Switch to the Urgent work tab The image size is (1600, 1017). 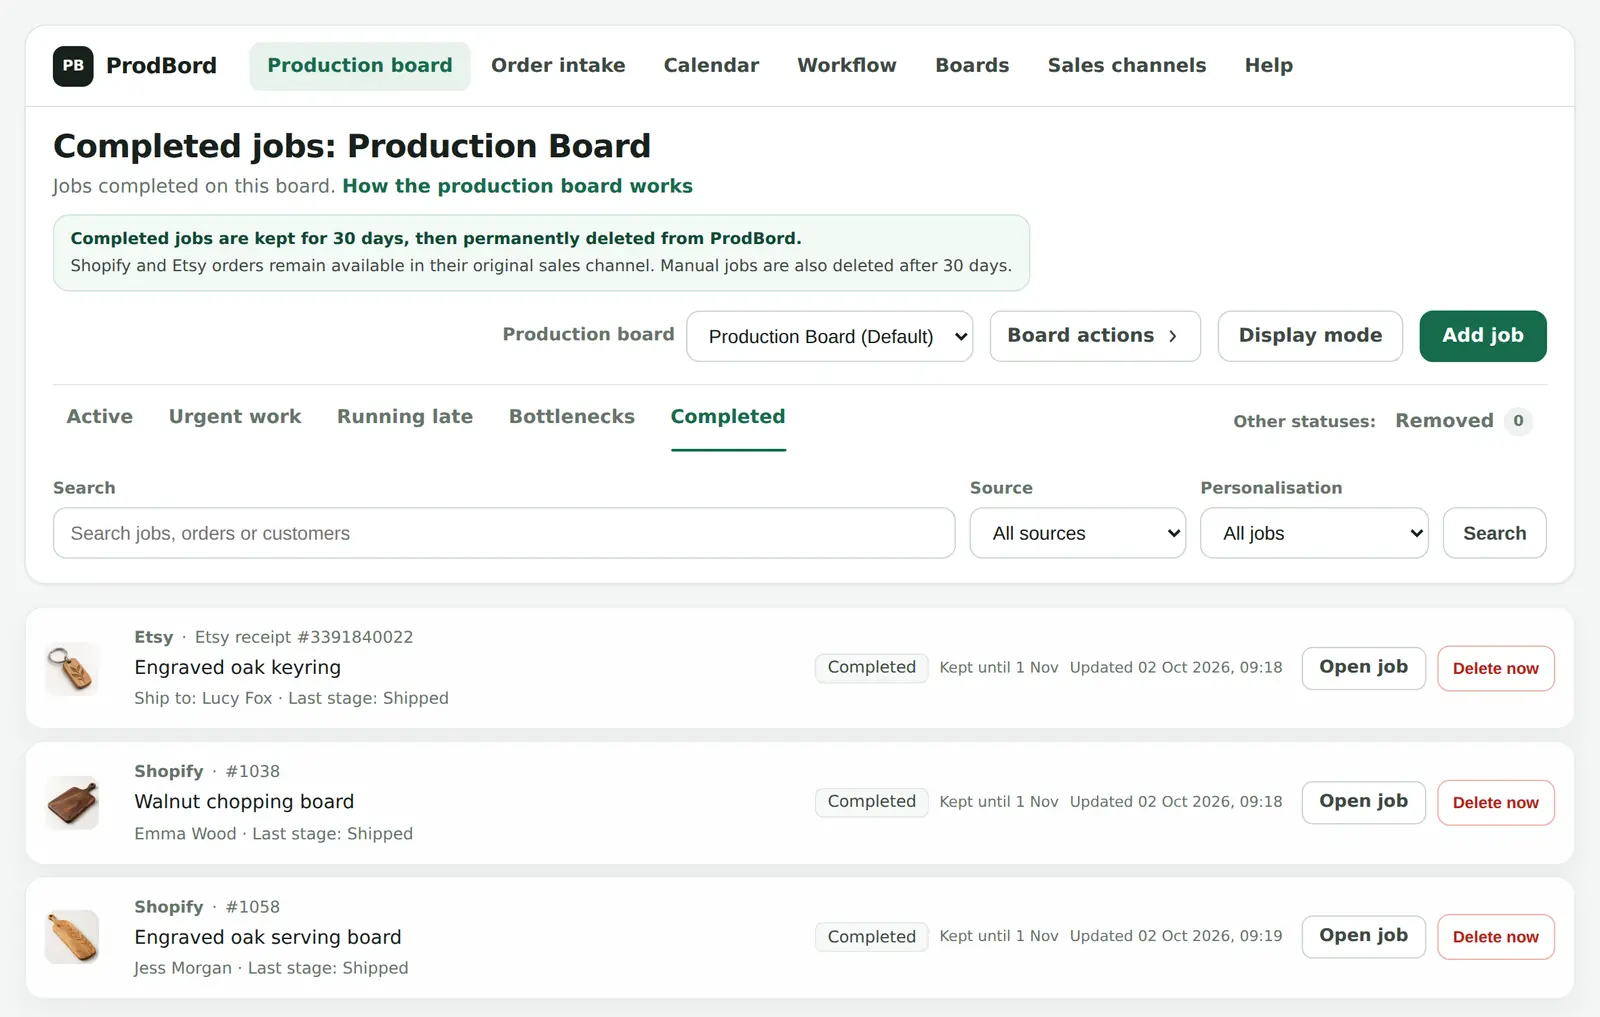coord(235,417)
